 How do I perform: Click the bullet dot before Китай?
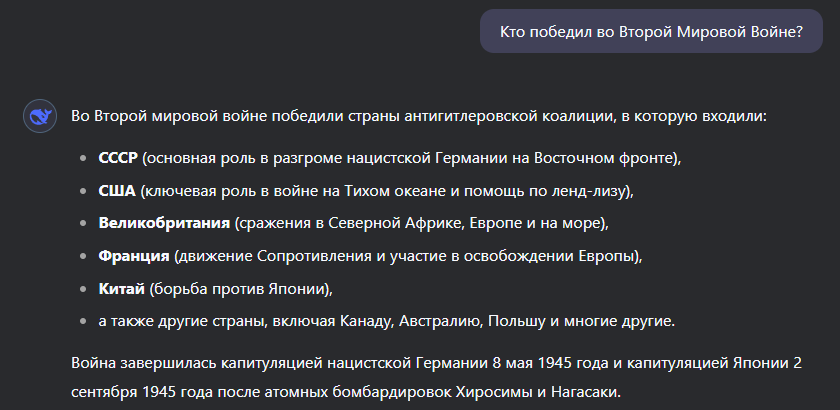tap(82, 288)
